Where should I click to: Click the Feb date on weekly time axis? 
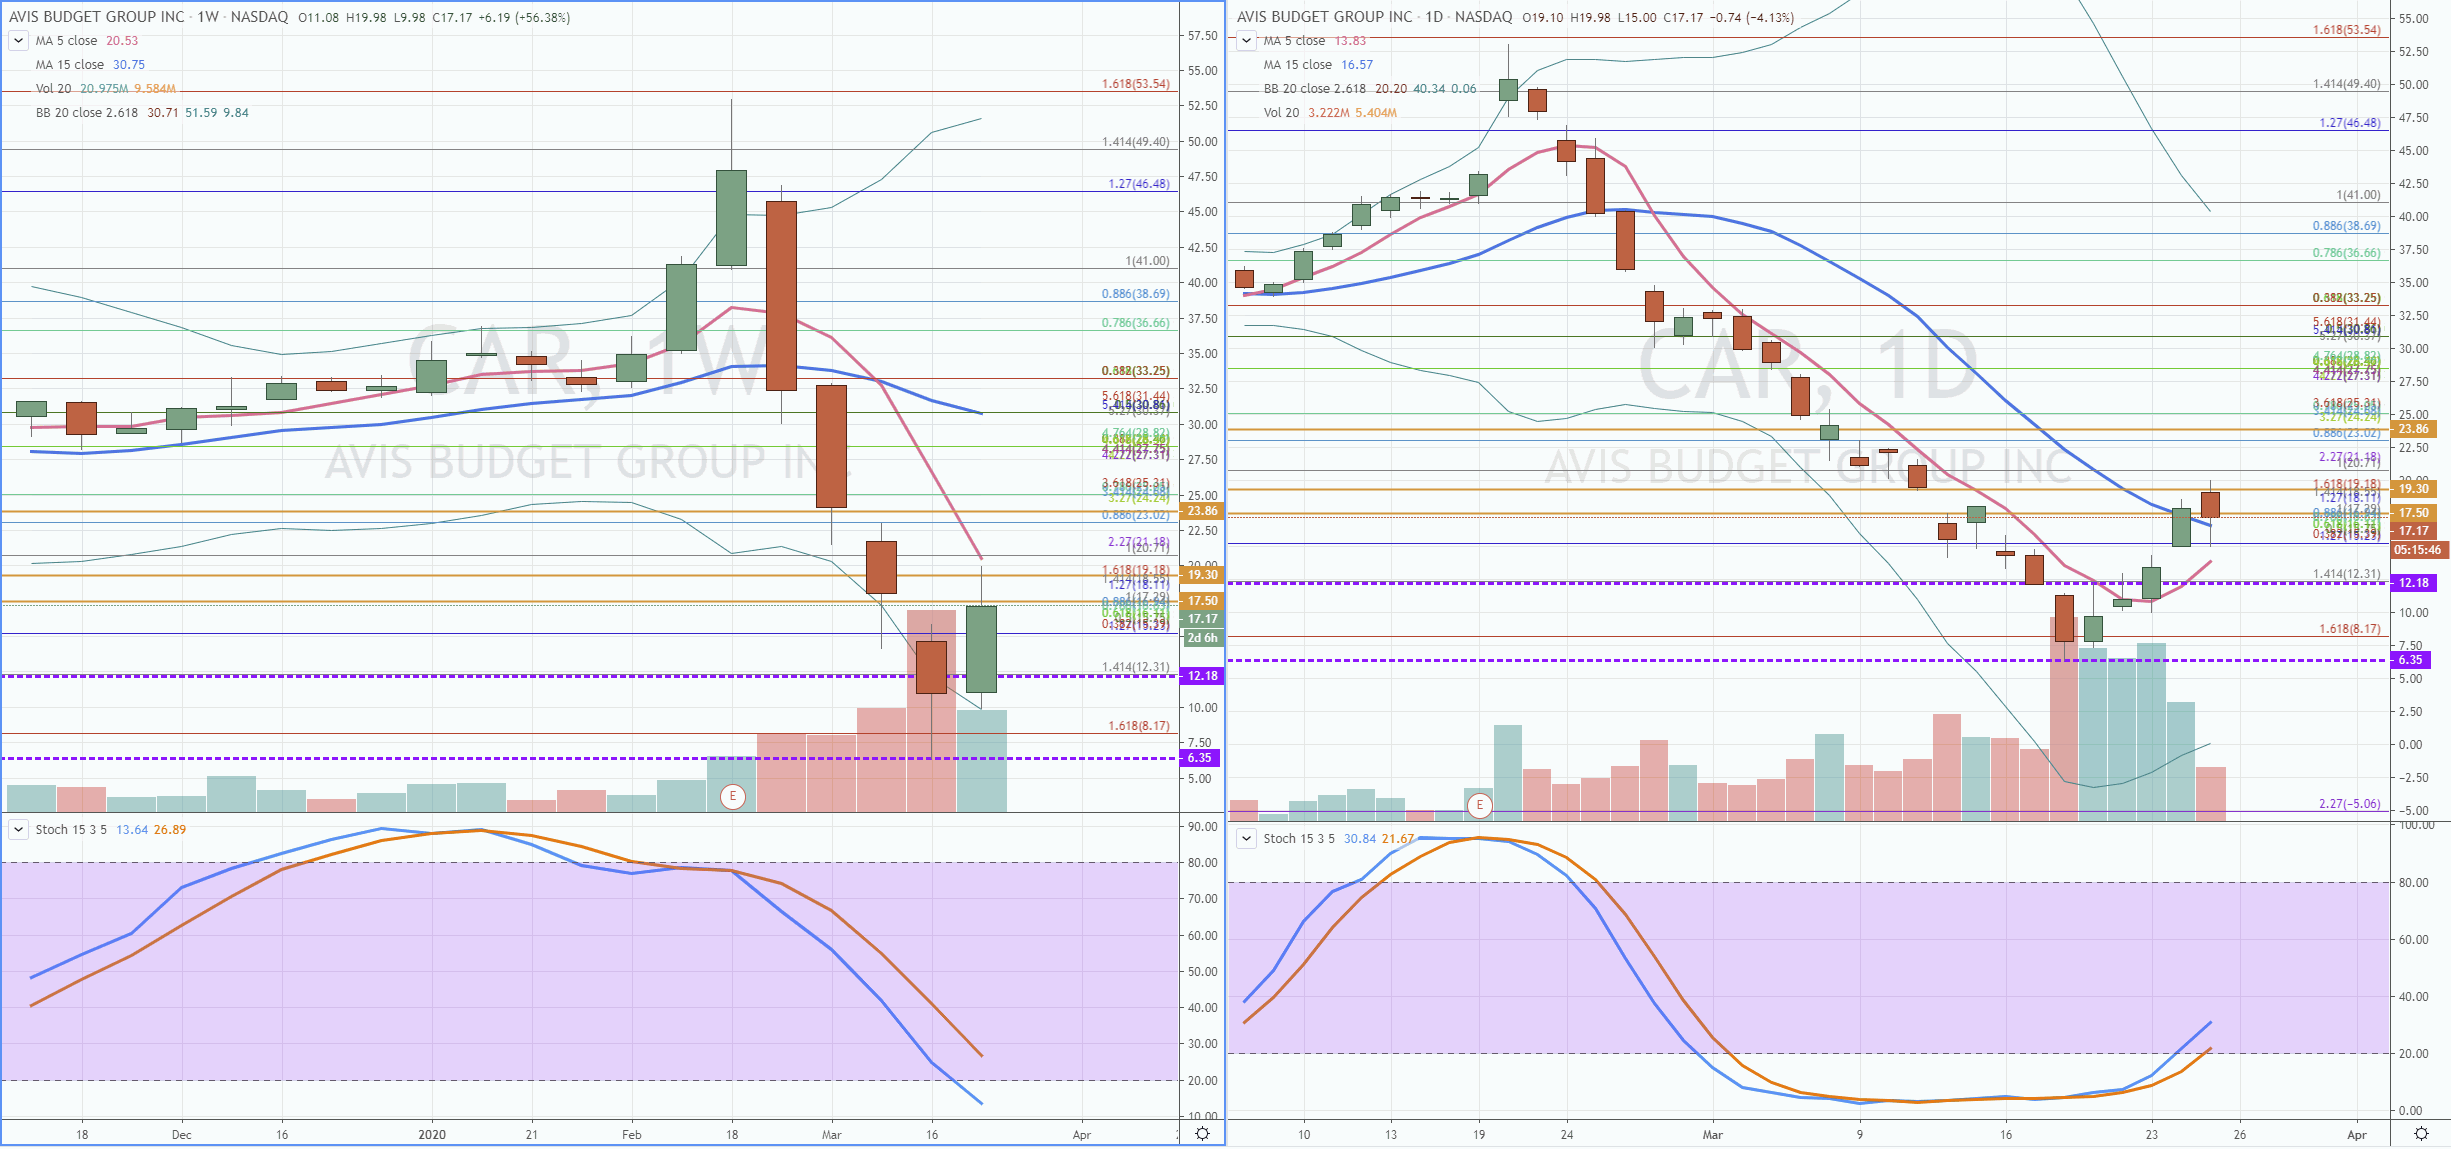(631, 1135)
